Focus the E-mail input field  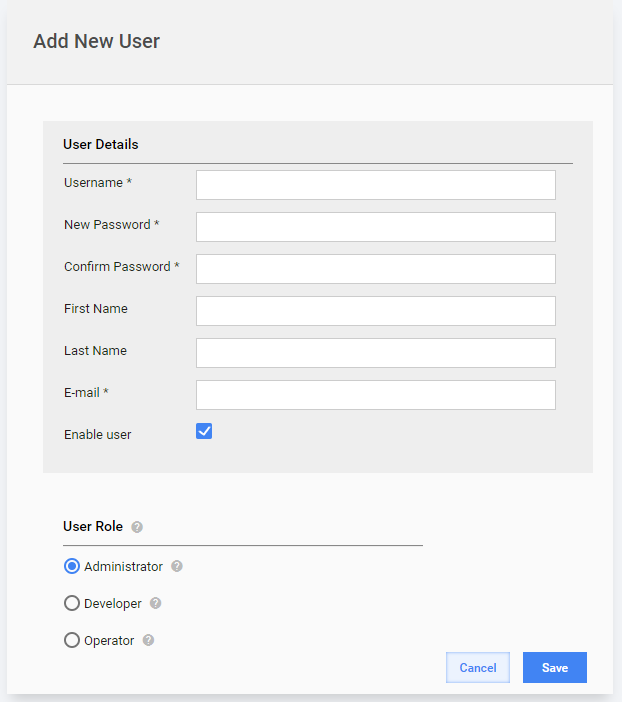click(x=376, y=395)
